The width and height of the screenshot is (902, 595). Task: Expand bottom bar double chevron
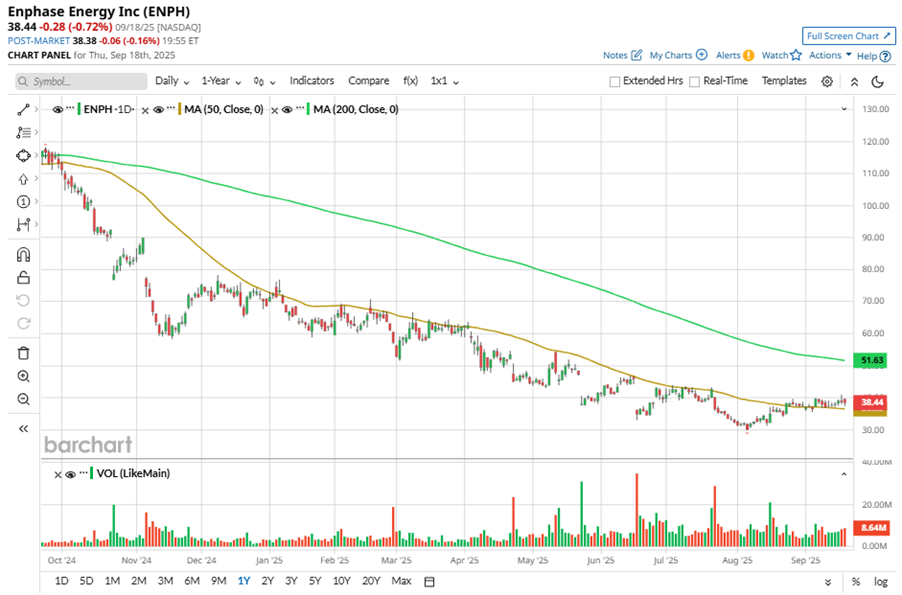(x=828, y=582)
